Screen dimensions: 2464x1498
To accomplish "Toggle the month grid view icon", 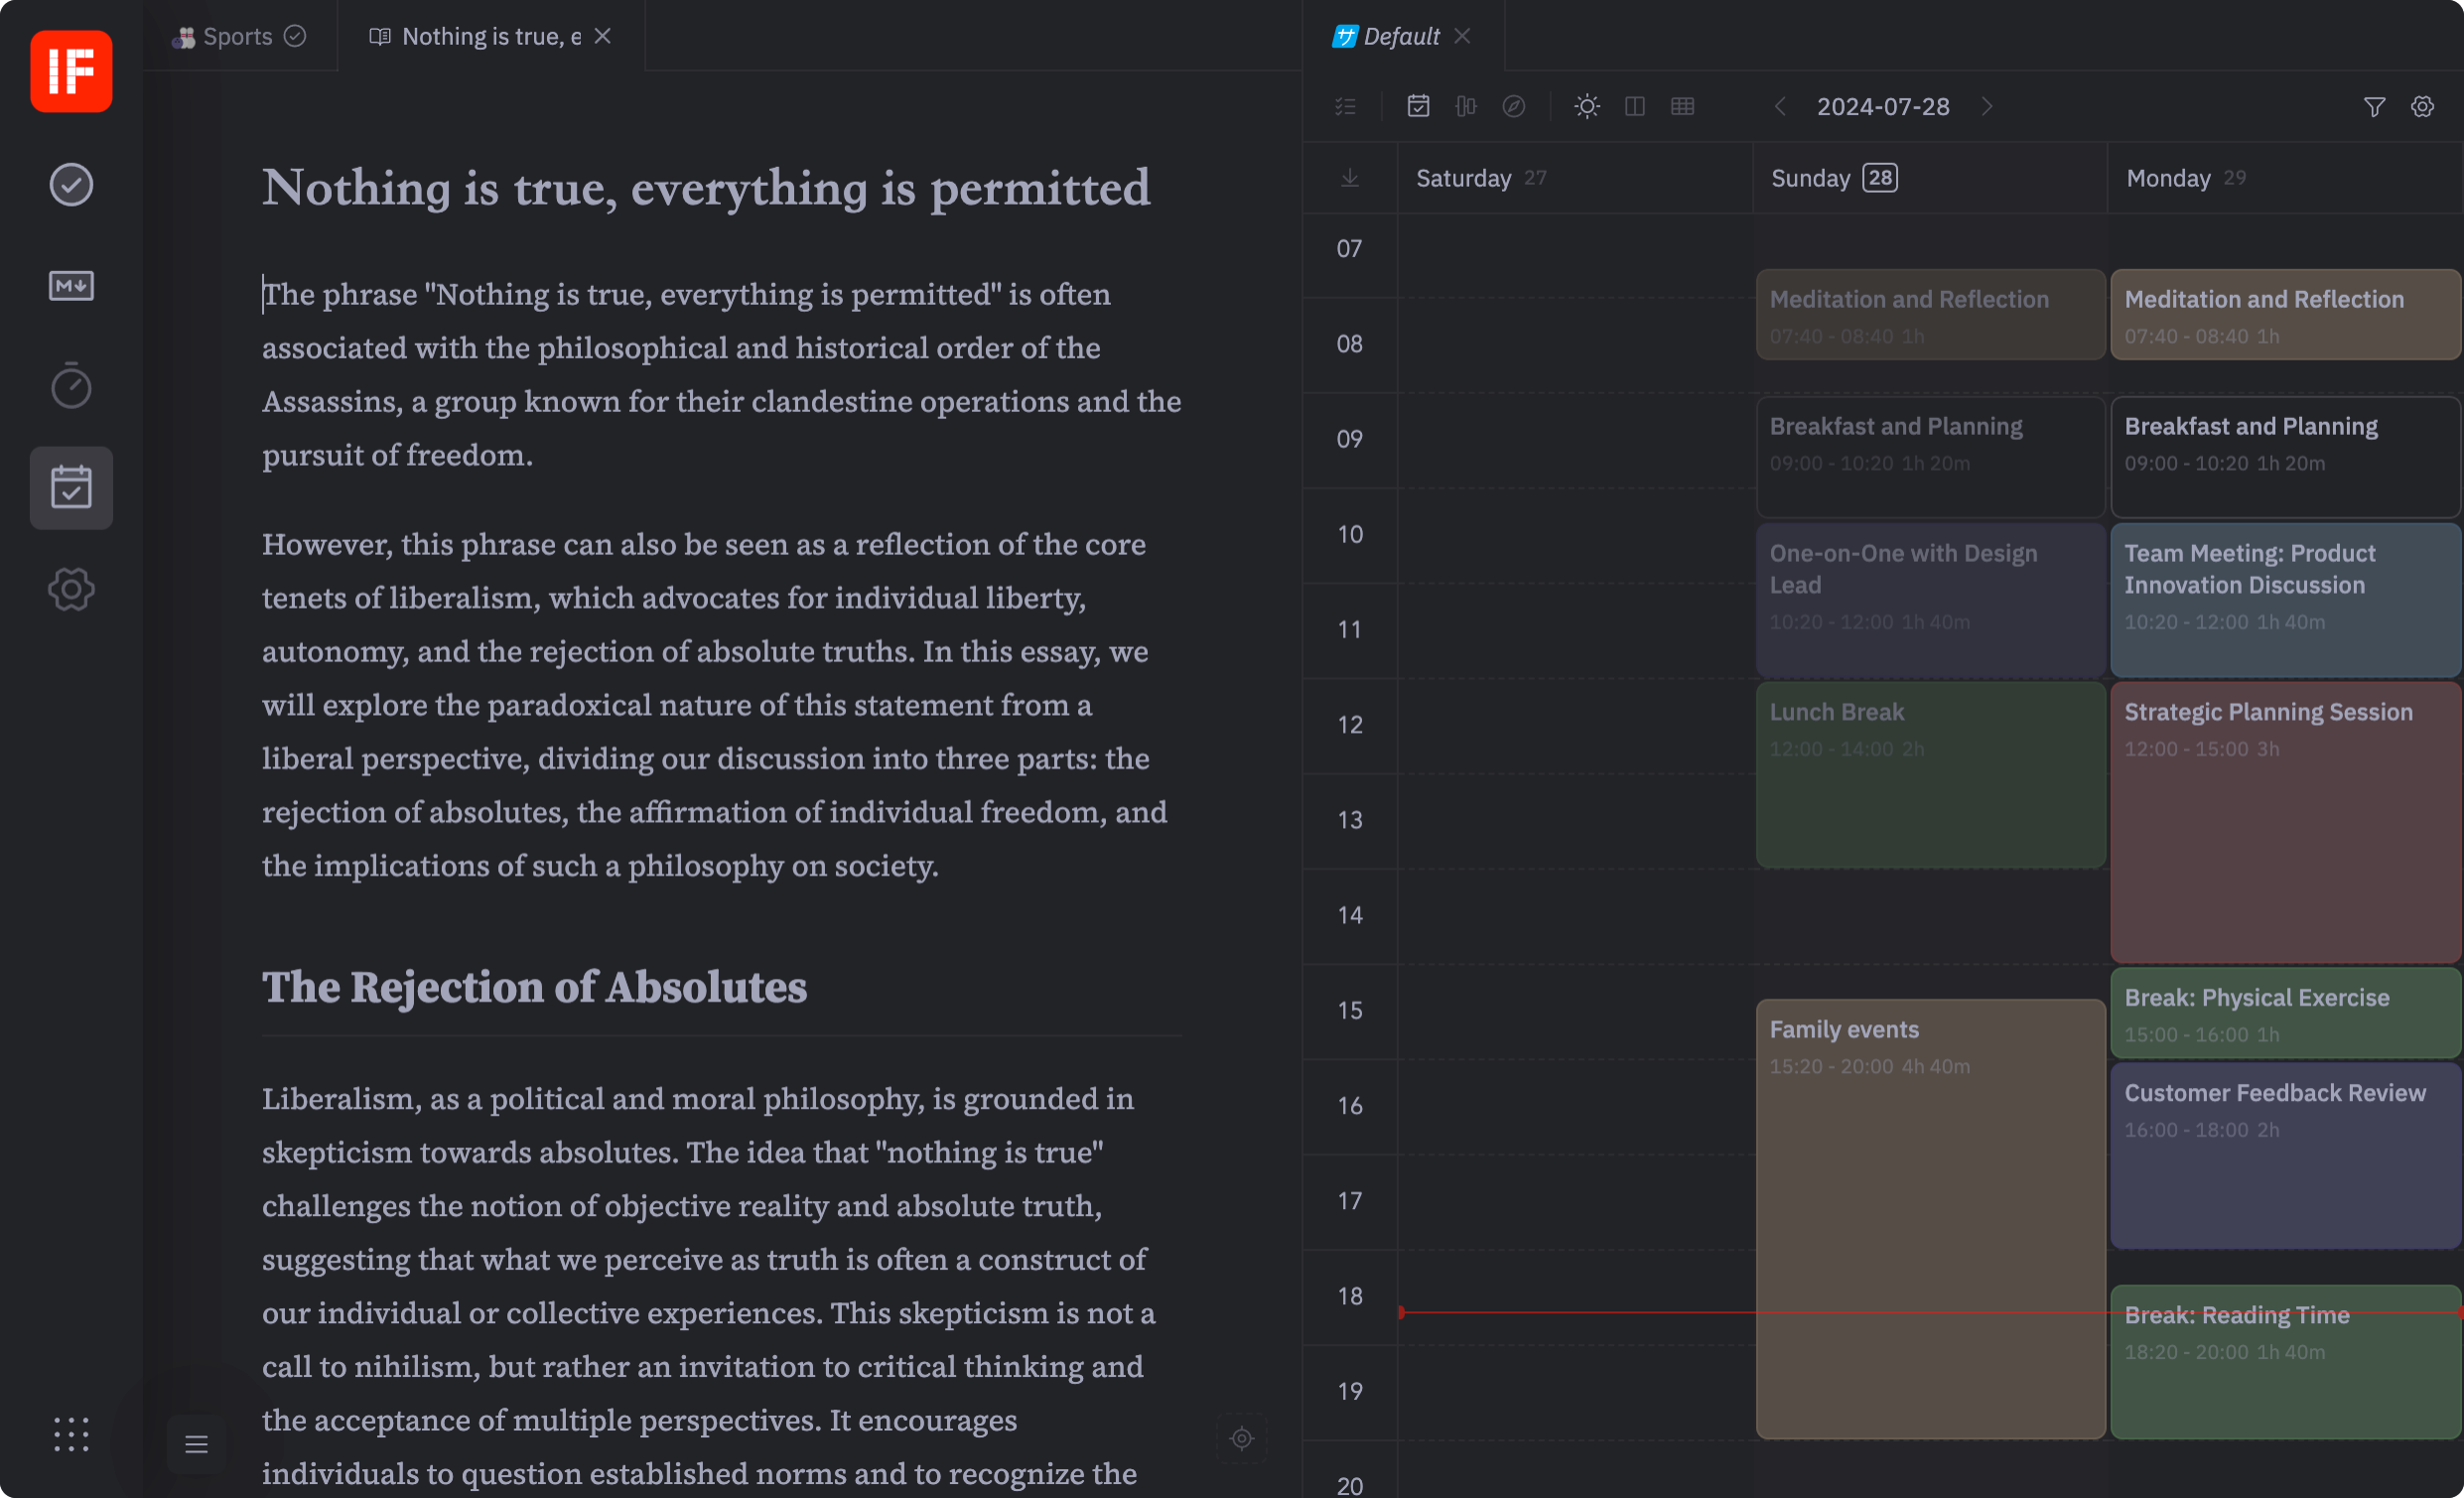I will (1682, 106).
